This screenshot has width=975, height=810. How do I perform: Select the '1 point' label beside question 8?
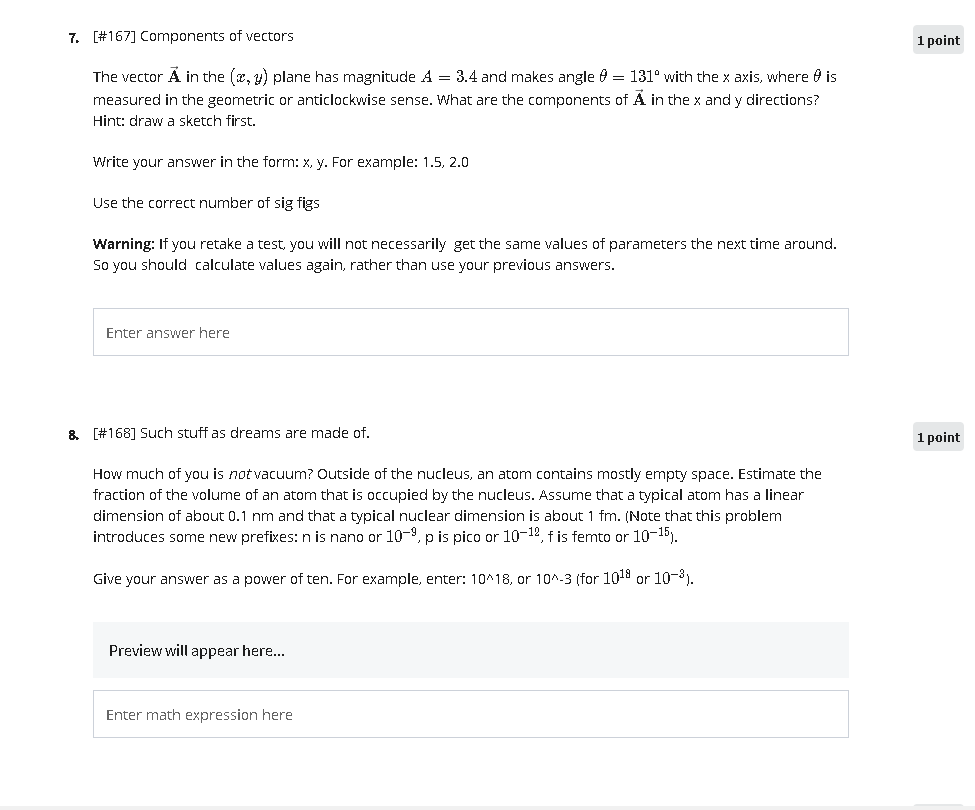[937, 436]
